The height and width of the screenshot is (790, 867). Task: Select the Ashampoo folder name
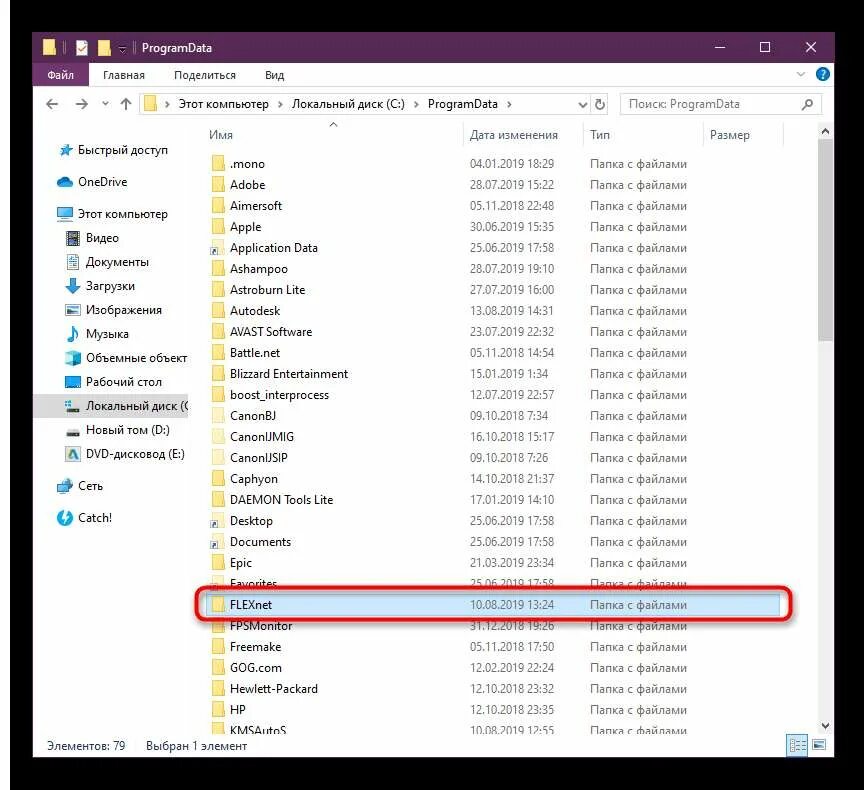tap(259, 269)
